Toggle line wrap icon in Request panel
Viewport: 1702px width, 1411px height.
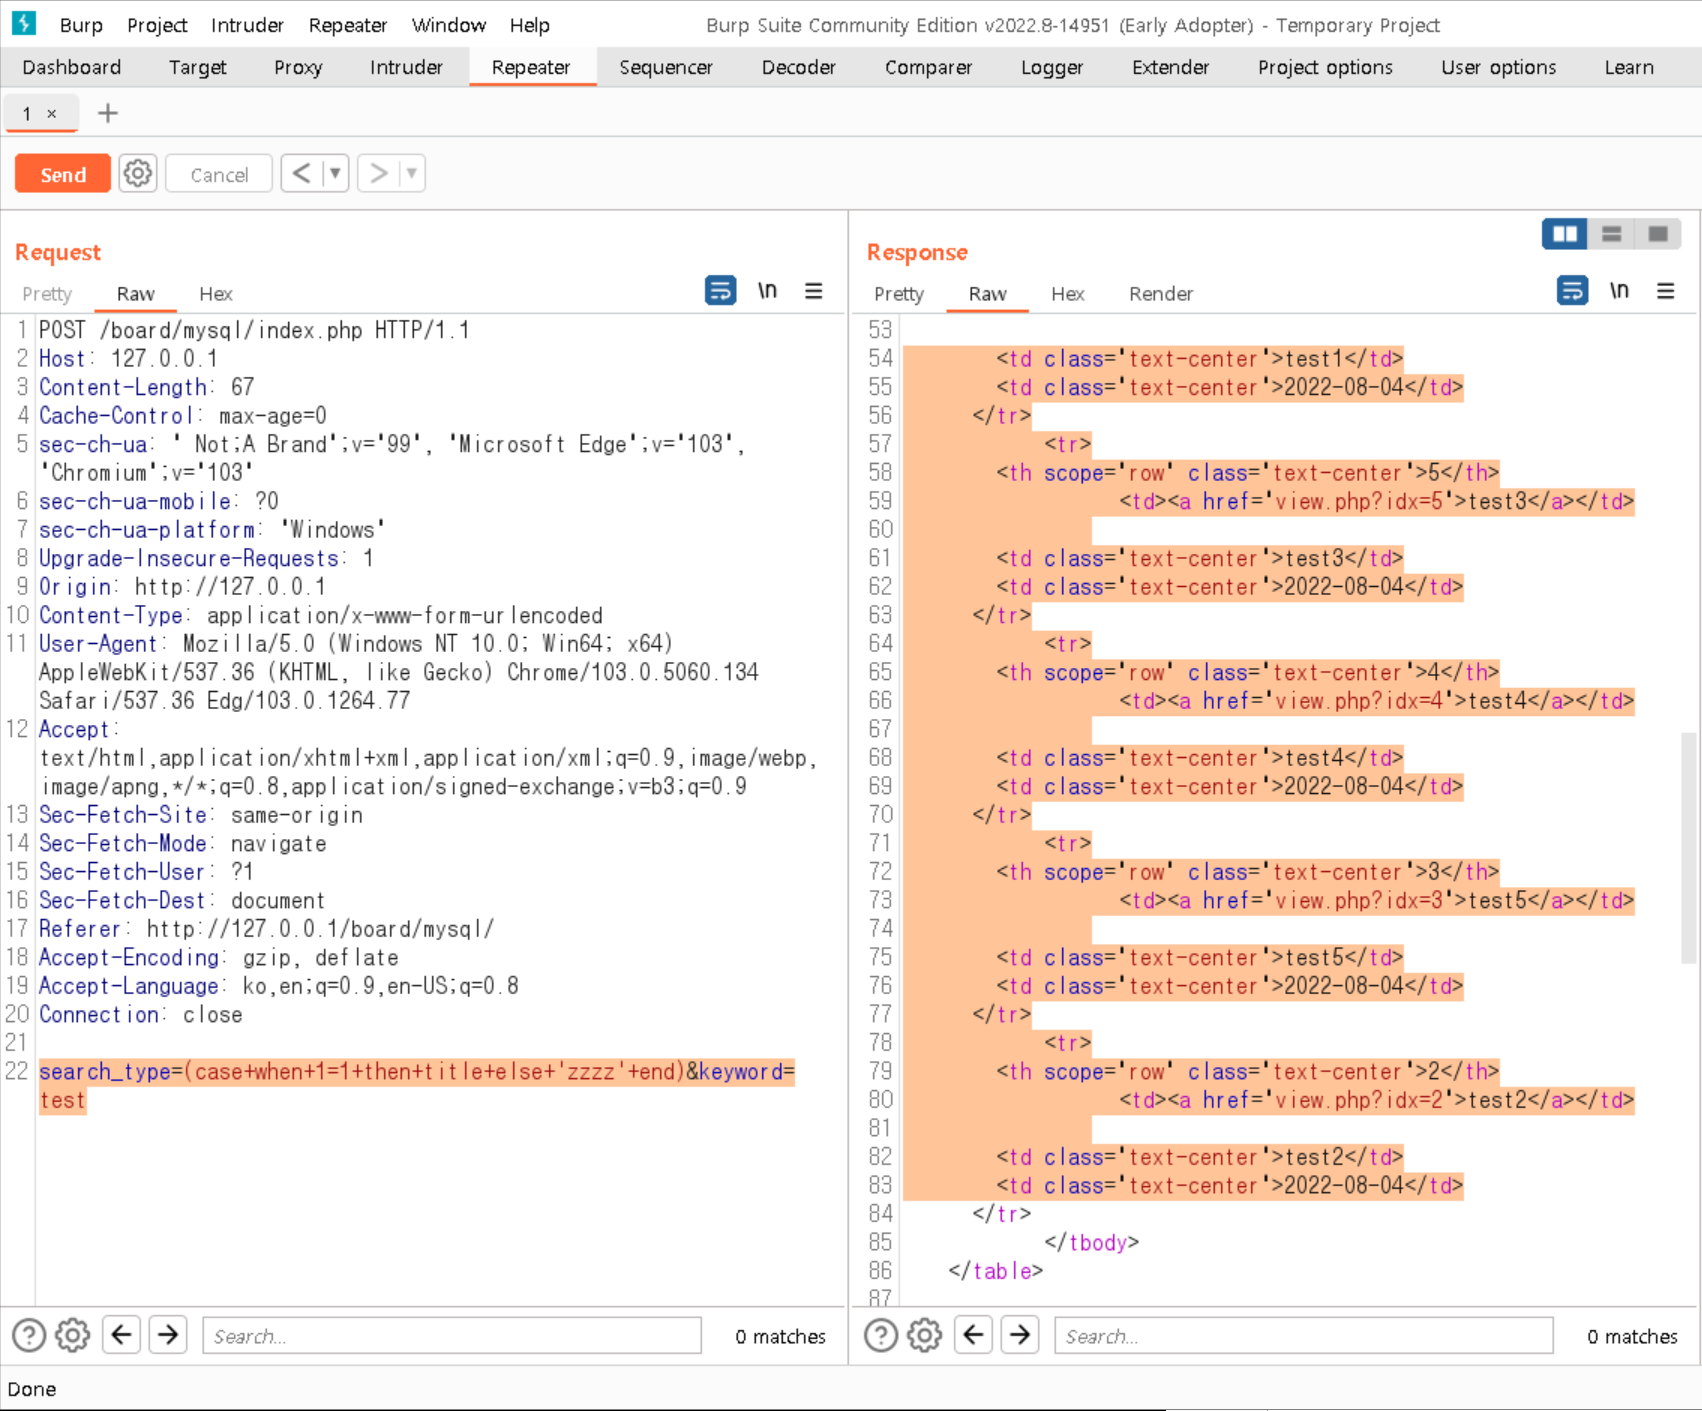(720, 291)
